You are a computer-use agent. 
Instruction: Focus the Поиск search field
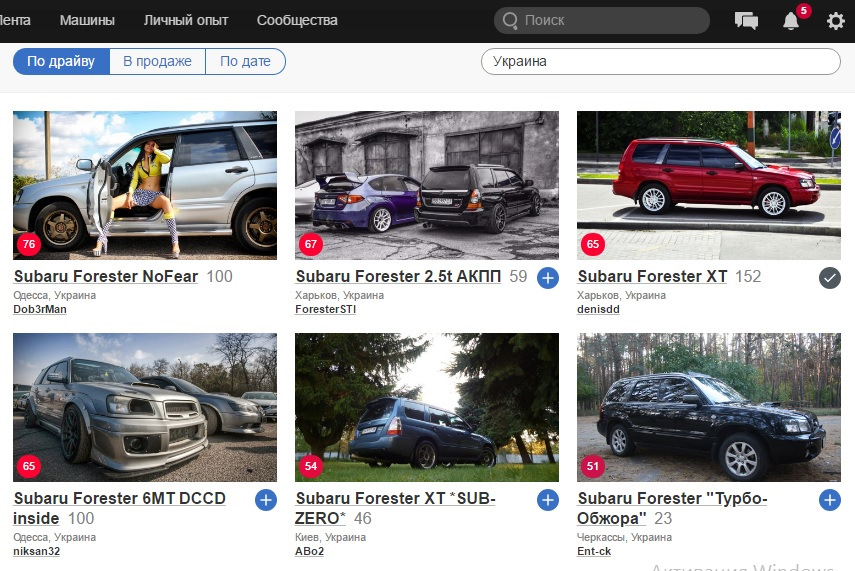602,21
